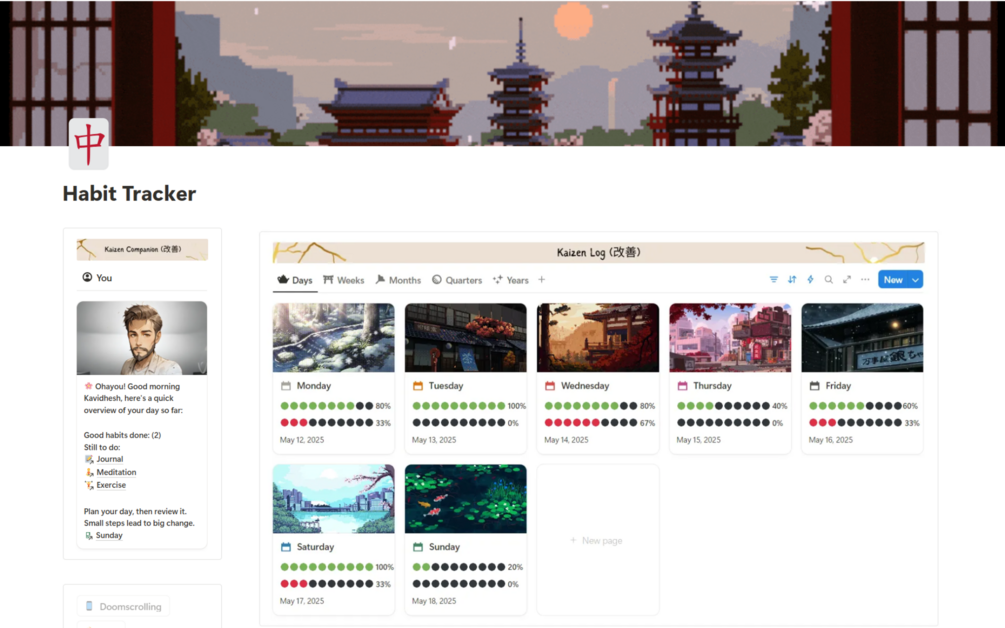Click the May 14, 2025 date text
This screenshot has width=1005, height=628.
tap(566, 440)
